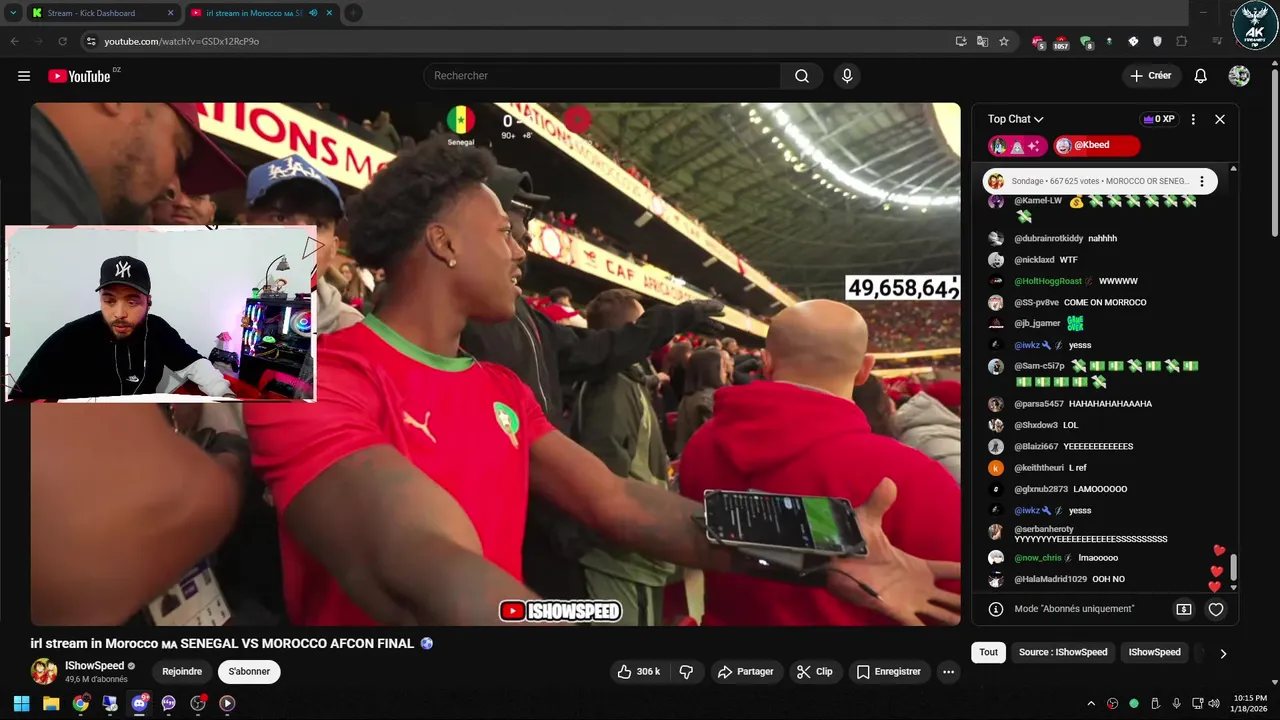This screenshot has height=720, width=1280.
Task: Click the @Kbeed pinned red chip
Action: (1096, 146)
